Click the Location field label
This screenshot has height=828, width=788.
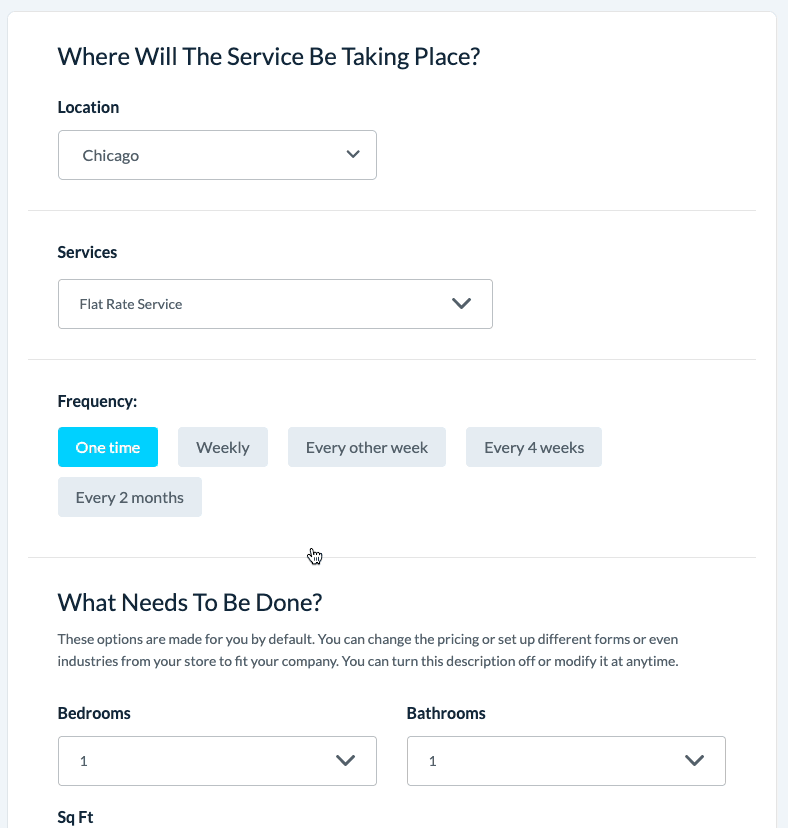pos(88,107)
